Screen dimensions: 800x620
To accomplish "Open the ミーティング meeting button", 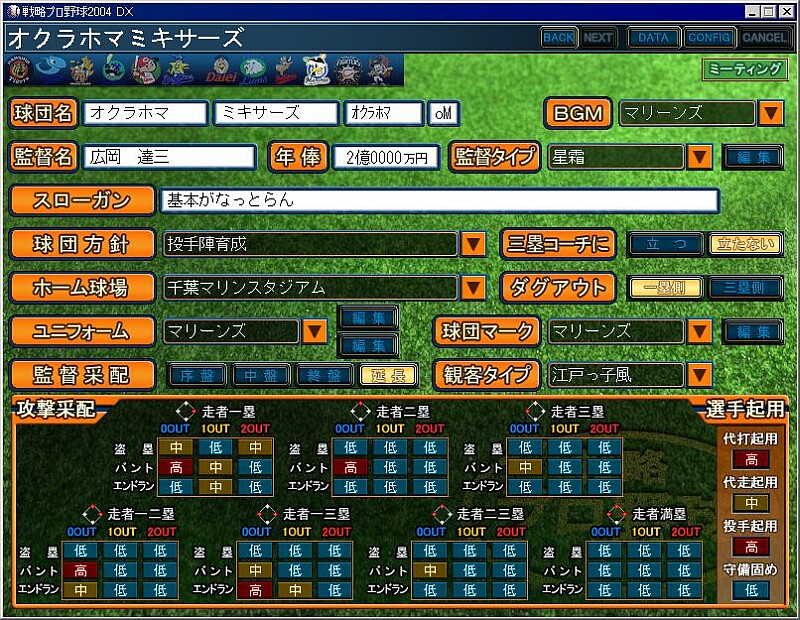I will [745, 69].
